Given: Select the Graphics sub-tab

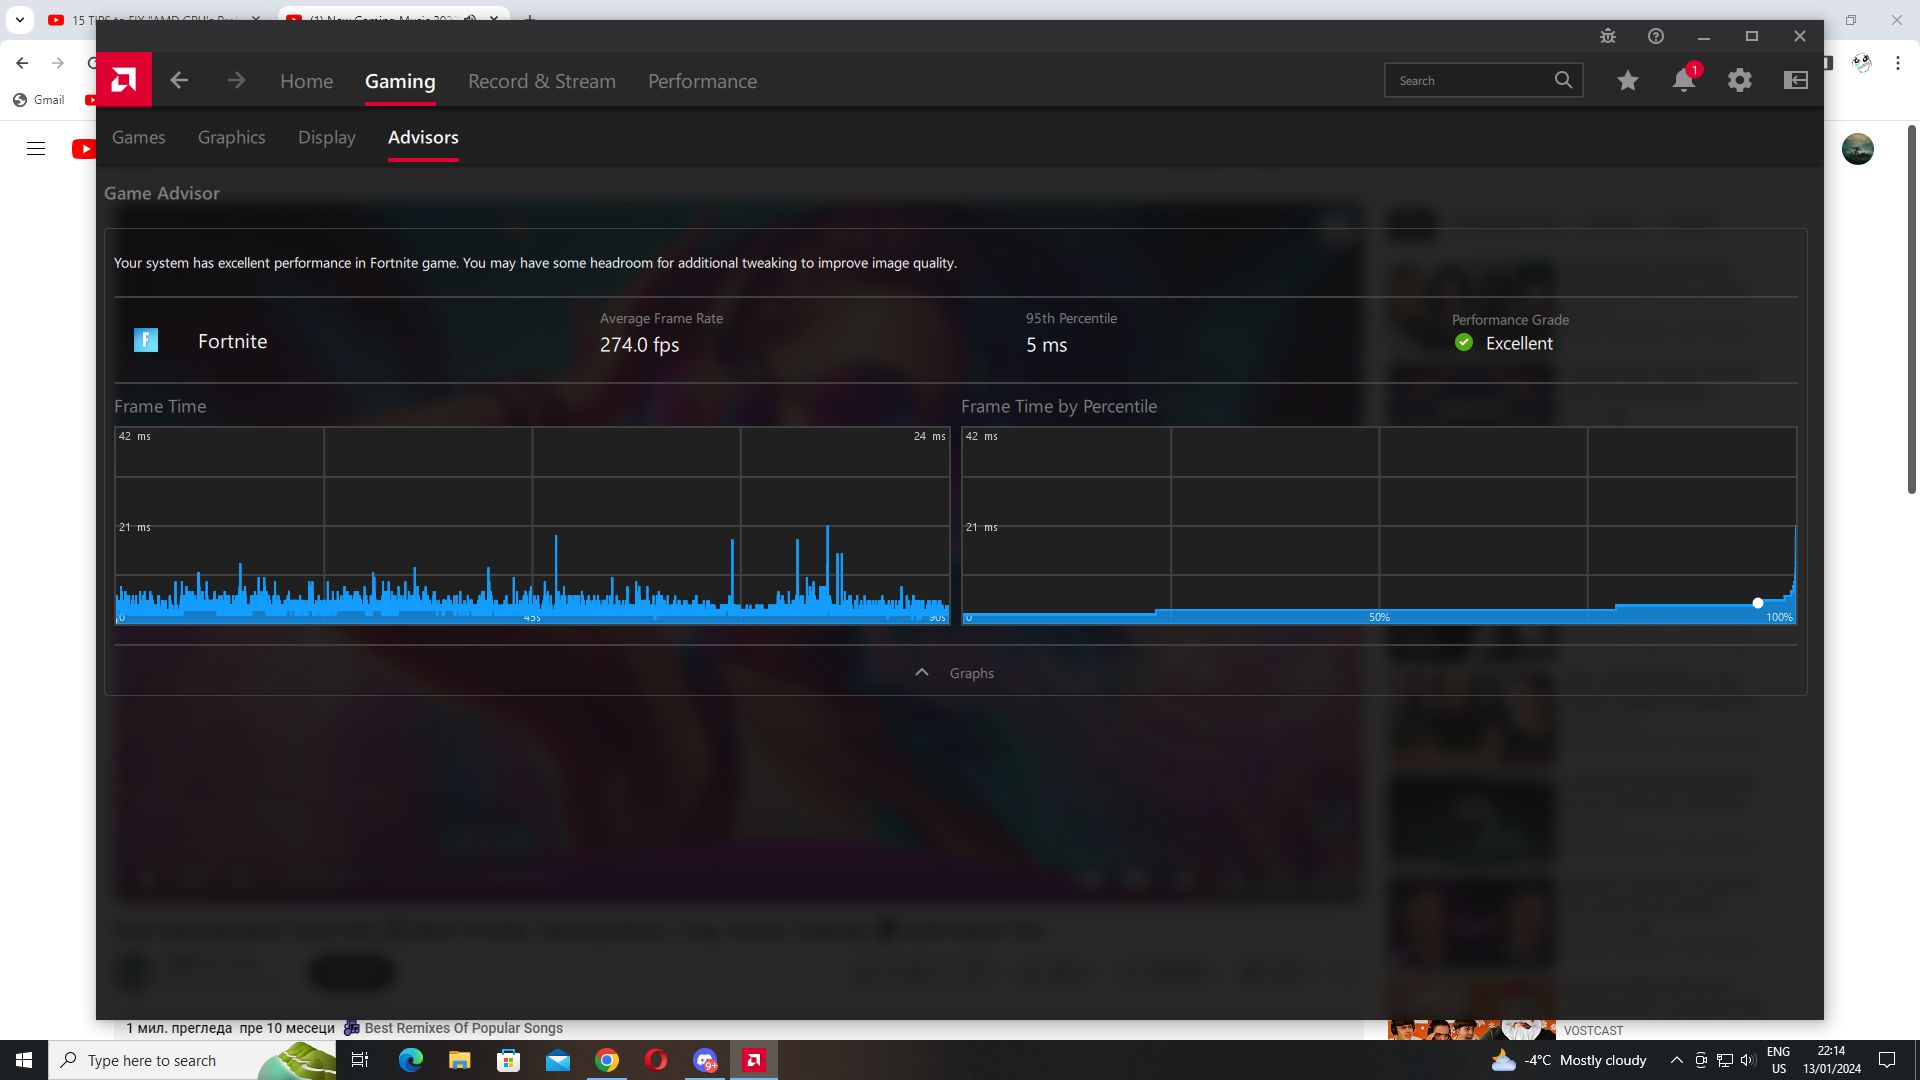Looking at the screenshot, I should 231,137.
